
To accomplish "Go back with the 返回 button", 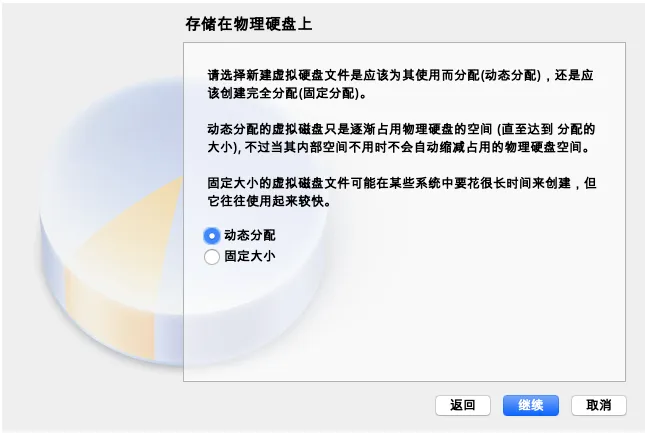I will (x=463, y=405).
